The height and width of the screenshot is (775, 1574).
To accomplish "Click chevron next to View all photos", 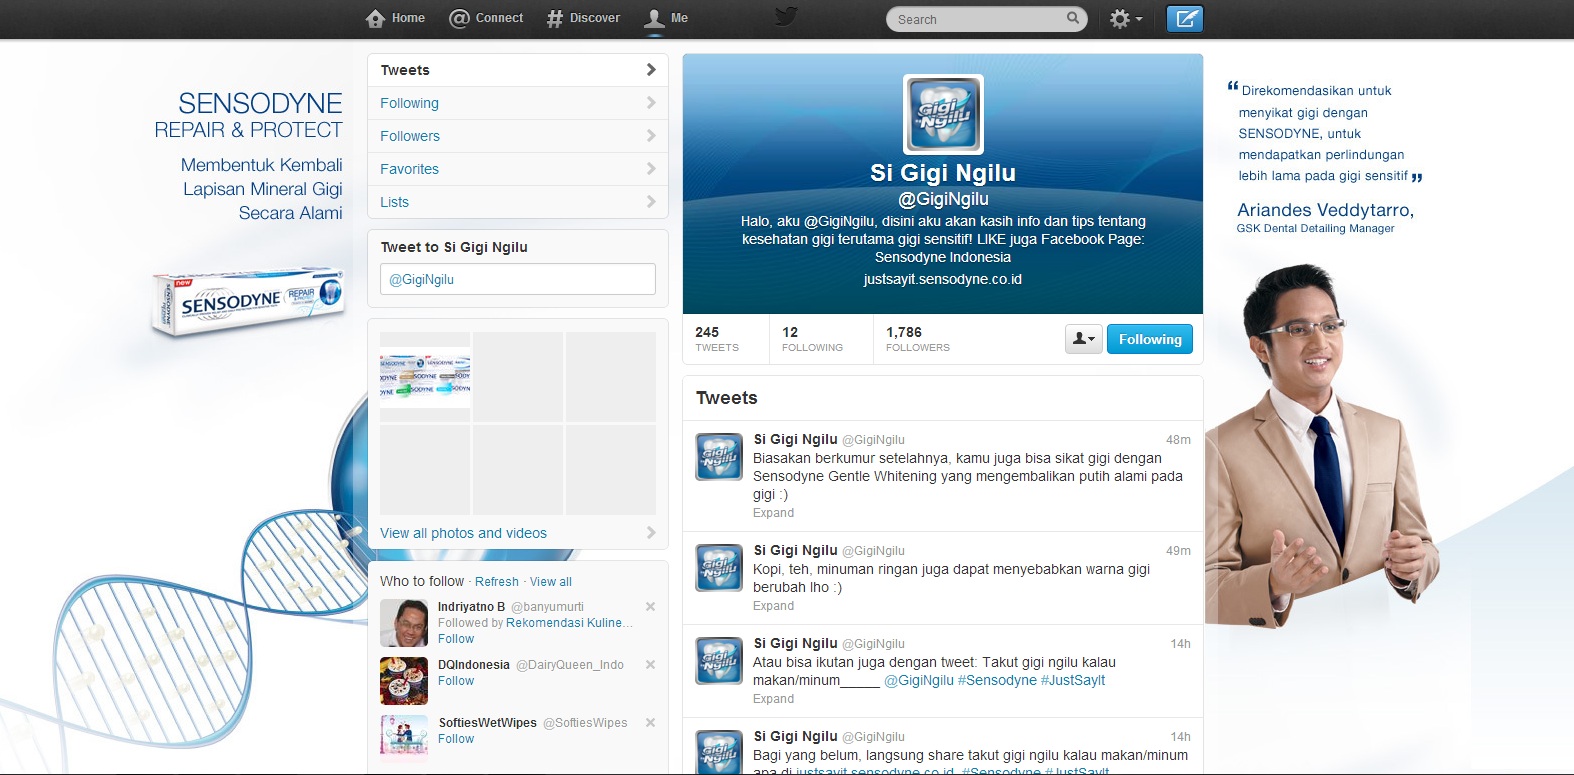I will (651, 532).
